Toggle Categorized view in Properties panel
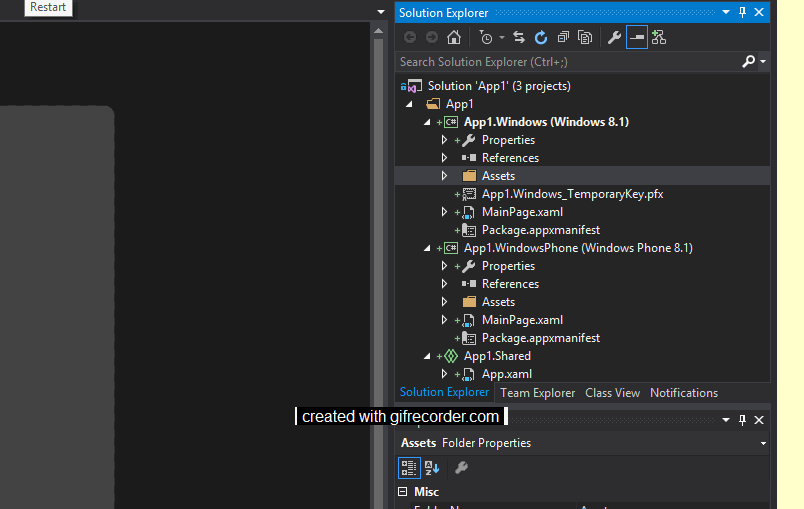The height and width of the screenshot is (509, 804). pyautogui.click(x=409, y=468)
